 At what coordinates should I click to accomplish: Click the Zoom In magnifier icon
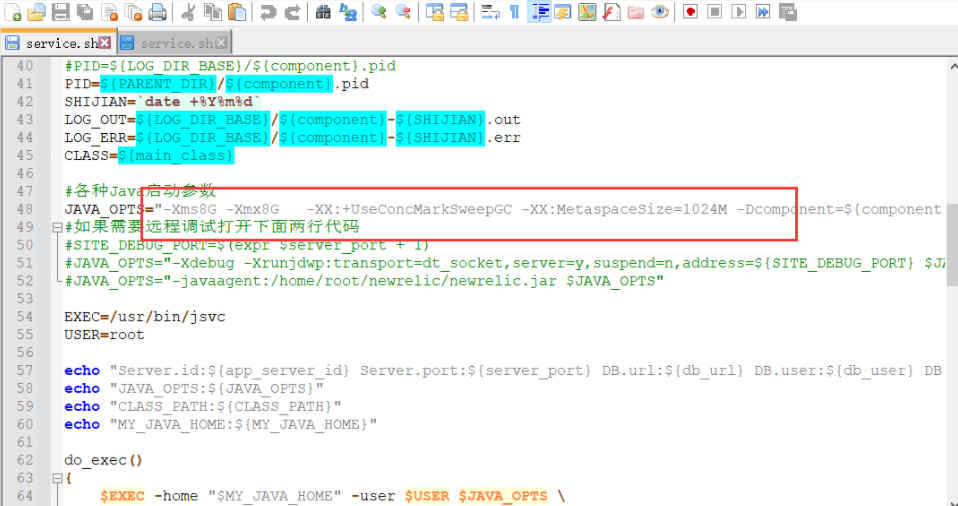coord(379,12)
